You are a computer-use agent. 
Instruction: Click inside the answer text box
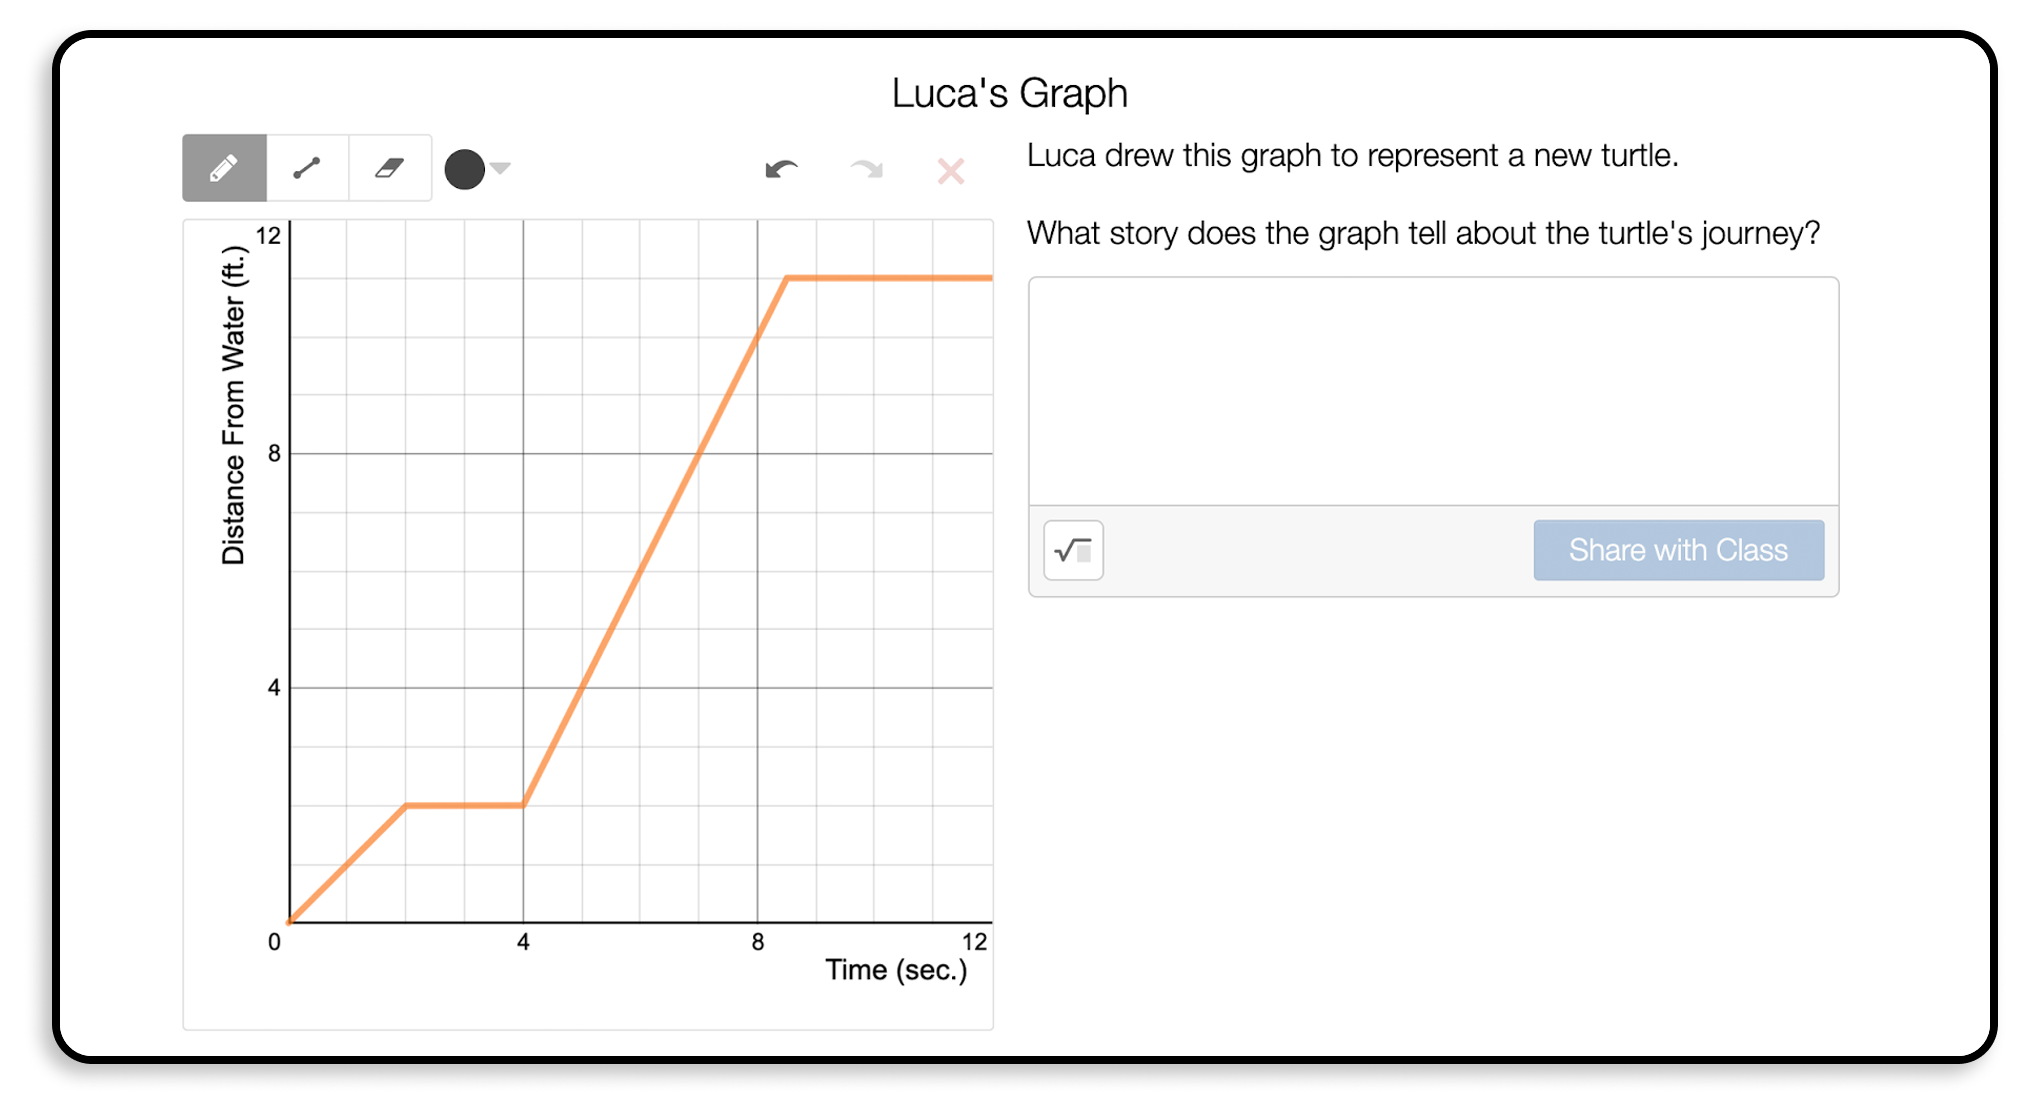pyautogui.click(x=1432, y=392)
